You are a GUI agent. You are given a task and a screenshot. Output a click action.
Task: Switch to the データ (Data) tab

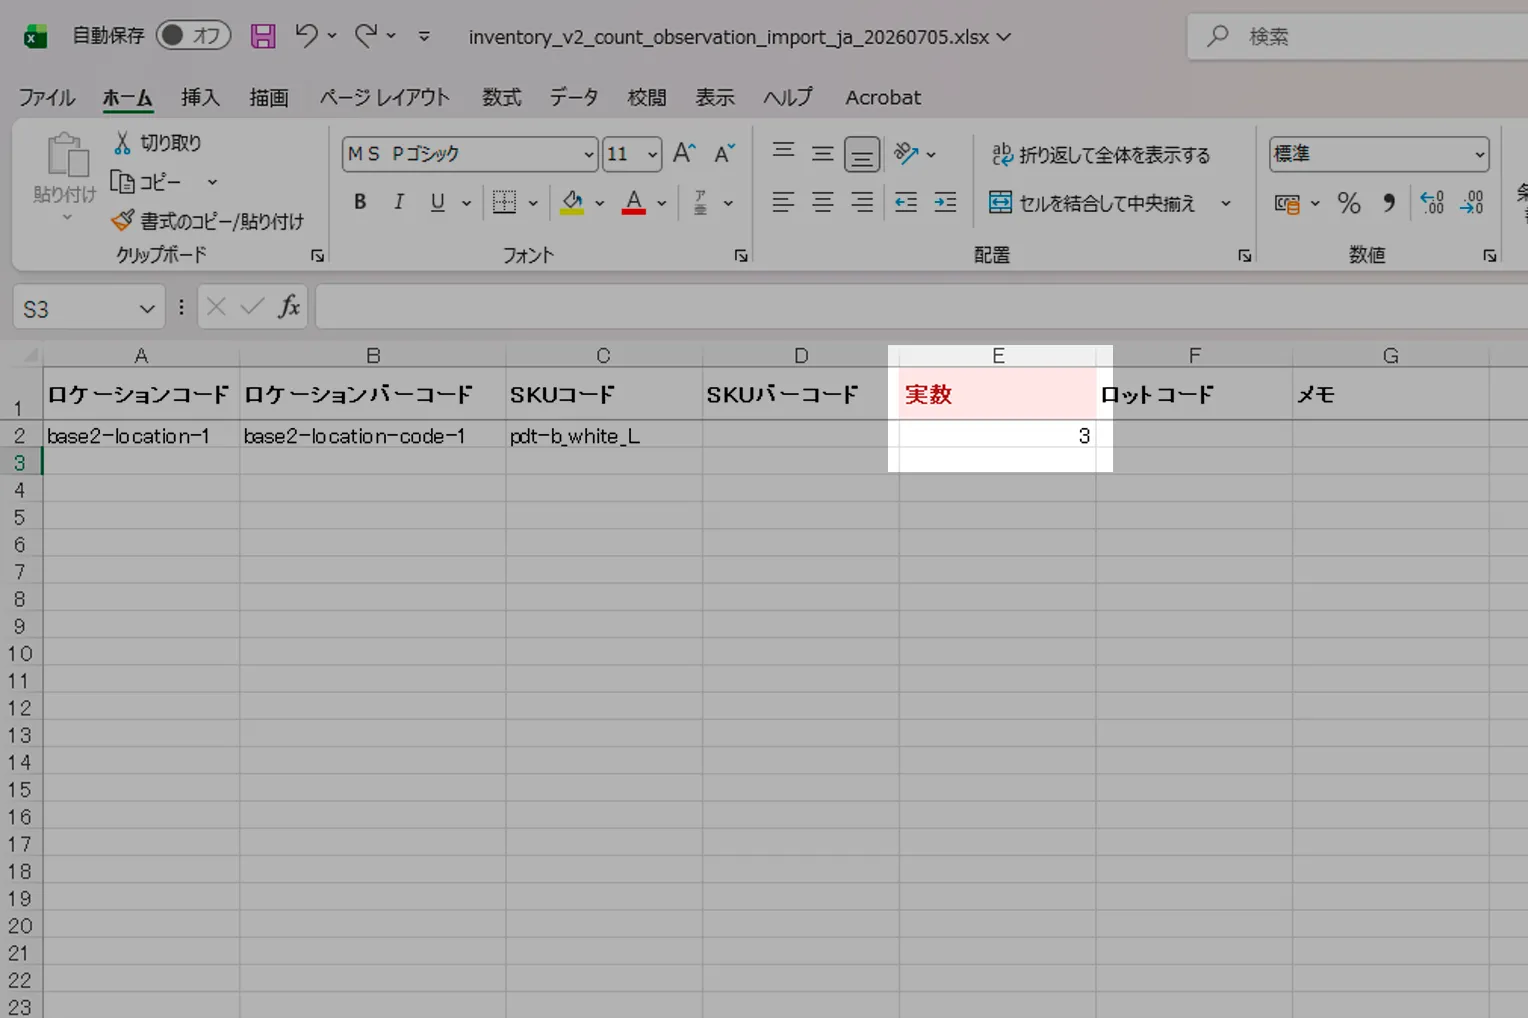(x=574, y=97)
